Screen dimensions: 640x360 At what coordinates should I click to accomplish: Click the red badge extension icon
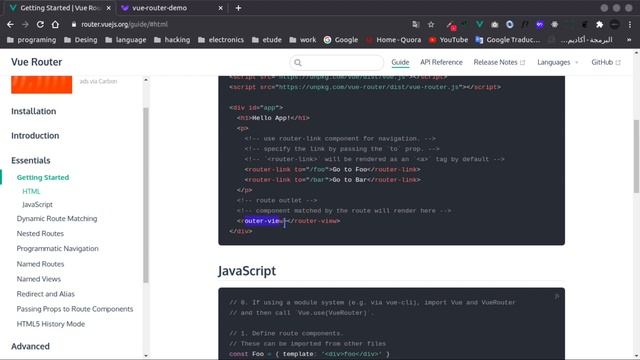[x=451, y=25]
